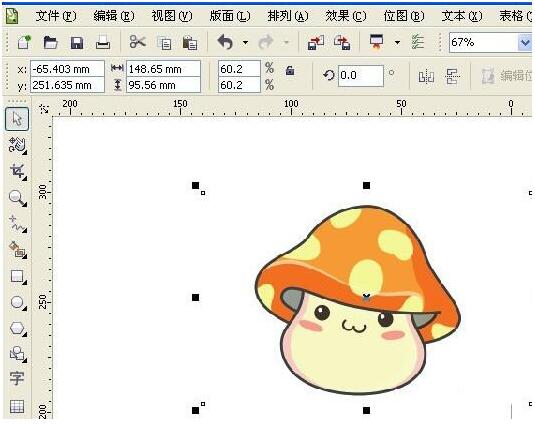Open the 位图(B) menu
535x425 pixels.
[x=404, y=16]
